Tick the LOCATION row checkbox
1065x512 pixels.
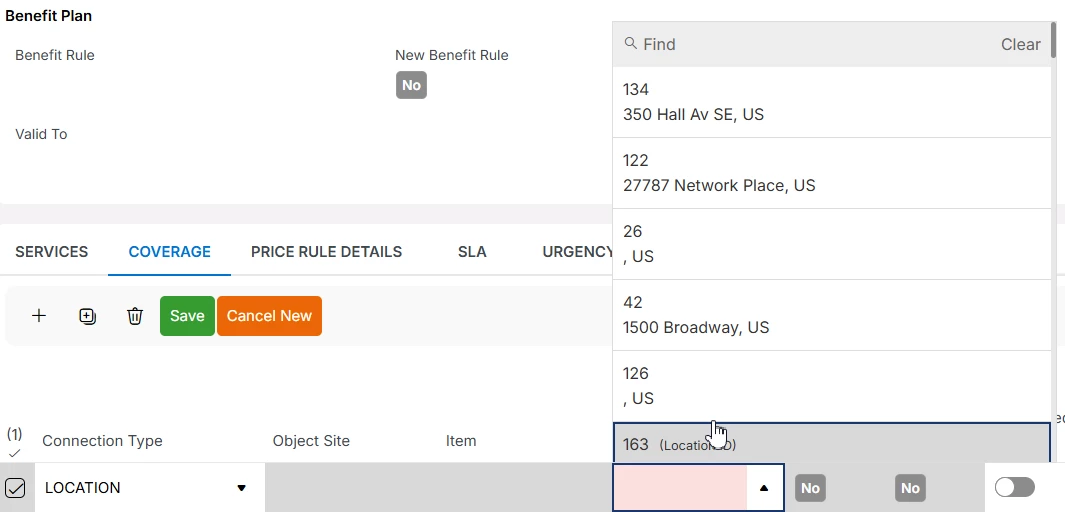coord(15,488)
